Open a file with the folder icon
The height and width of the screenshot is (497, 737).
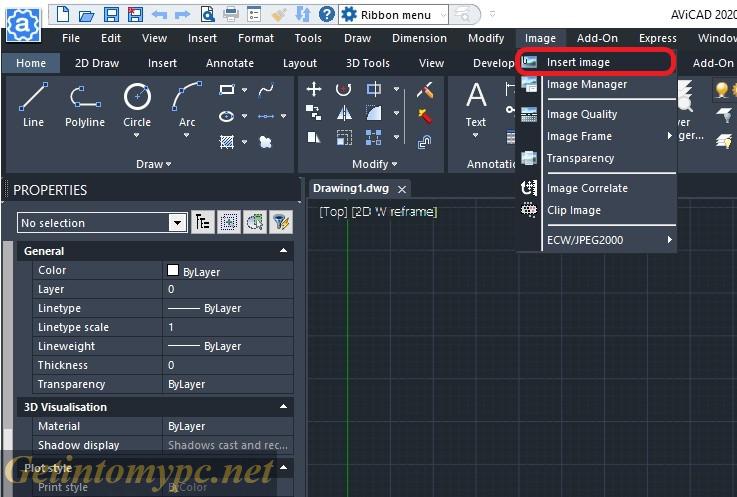coord(86,16)
